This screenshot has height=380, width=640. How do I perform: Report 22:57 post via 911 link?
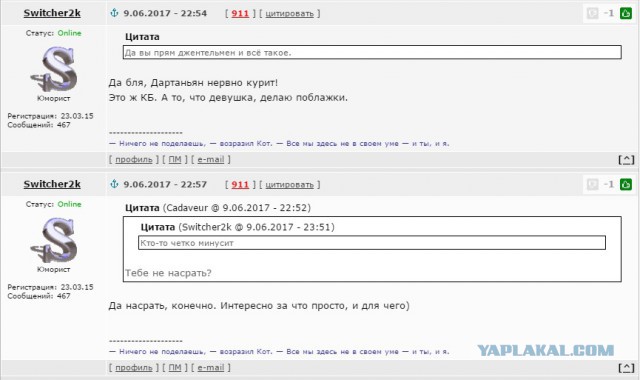click(x=240, y=184)
